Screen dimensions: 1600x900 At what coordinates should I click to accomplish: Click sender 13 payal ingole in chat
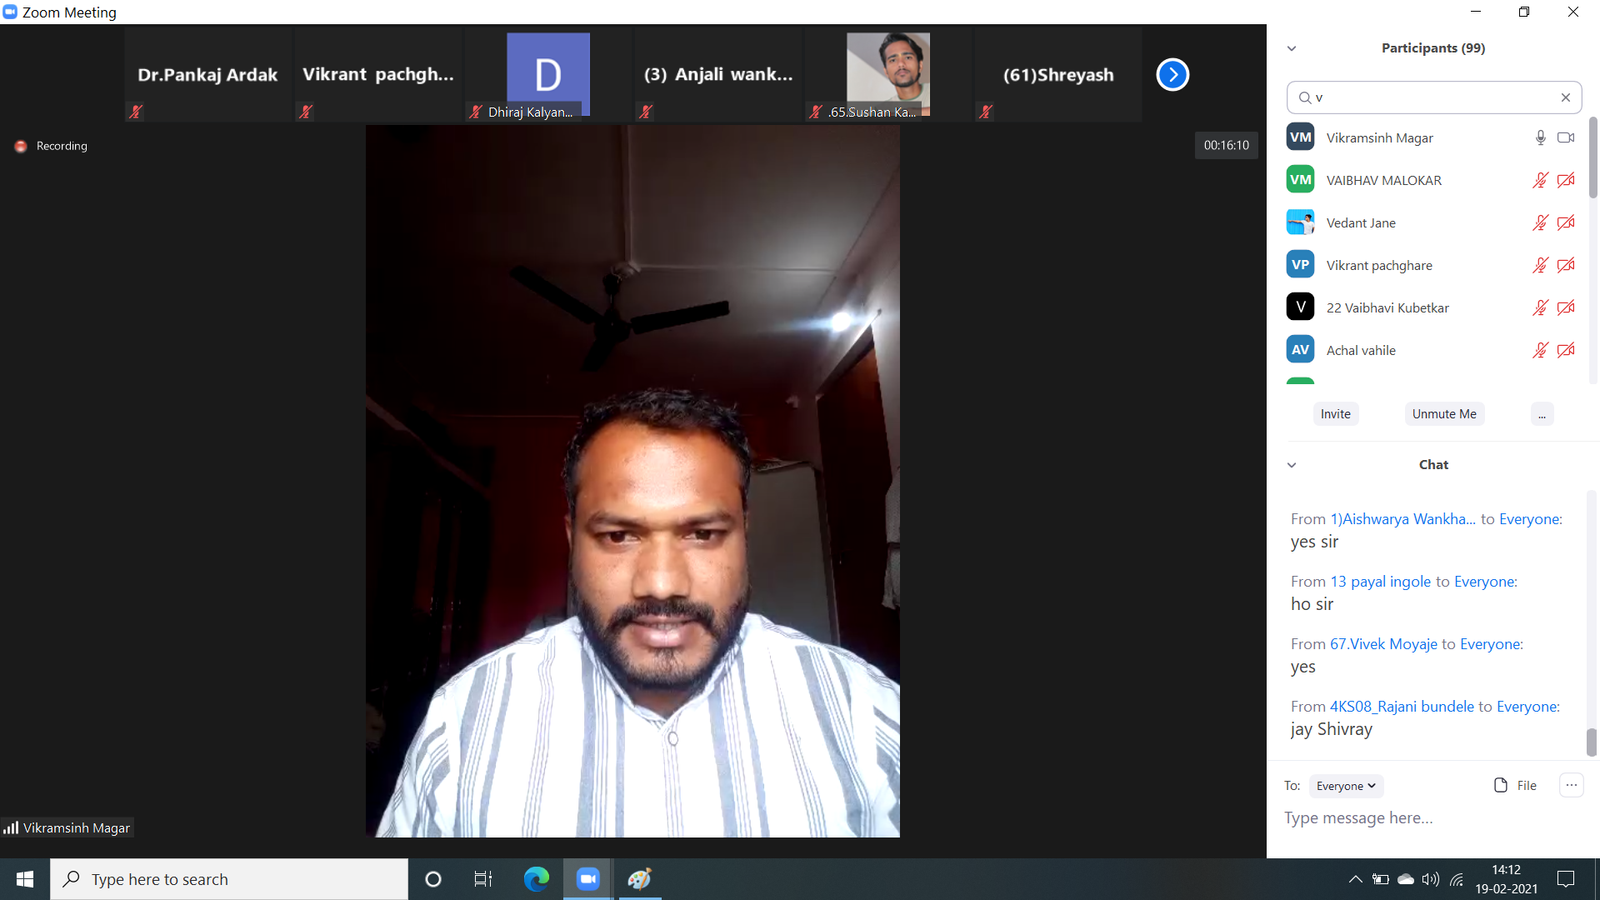1380,581
